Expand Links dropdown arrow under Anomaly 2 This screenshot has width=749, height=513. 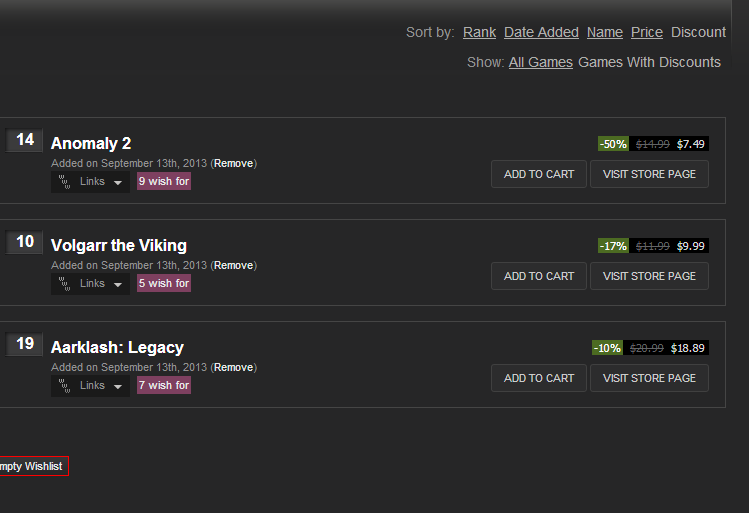tap(118, 182)
